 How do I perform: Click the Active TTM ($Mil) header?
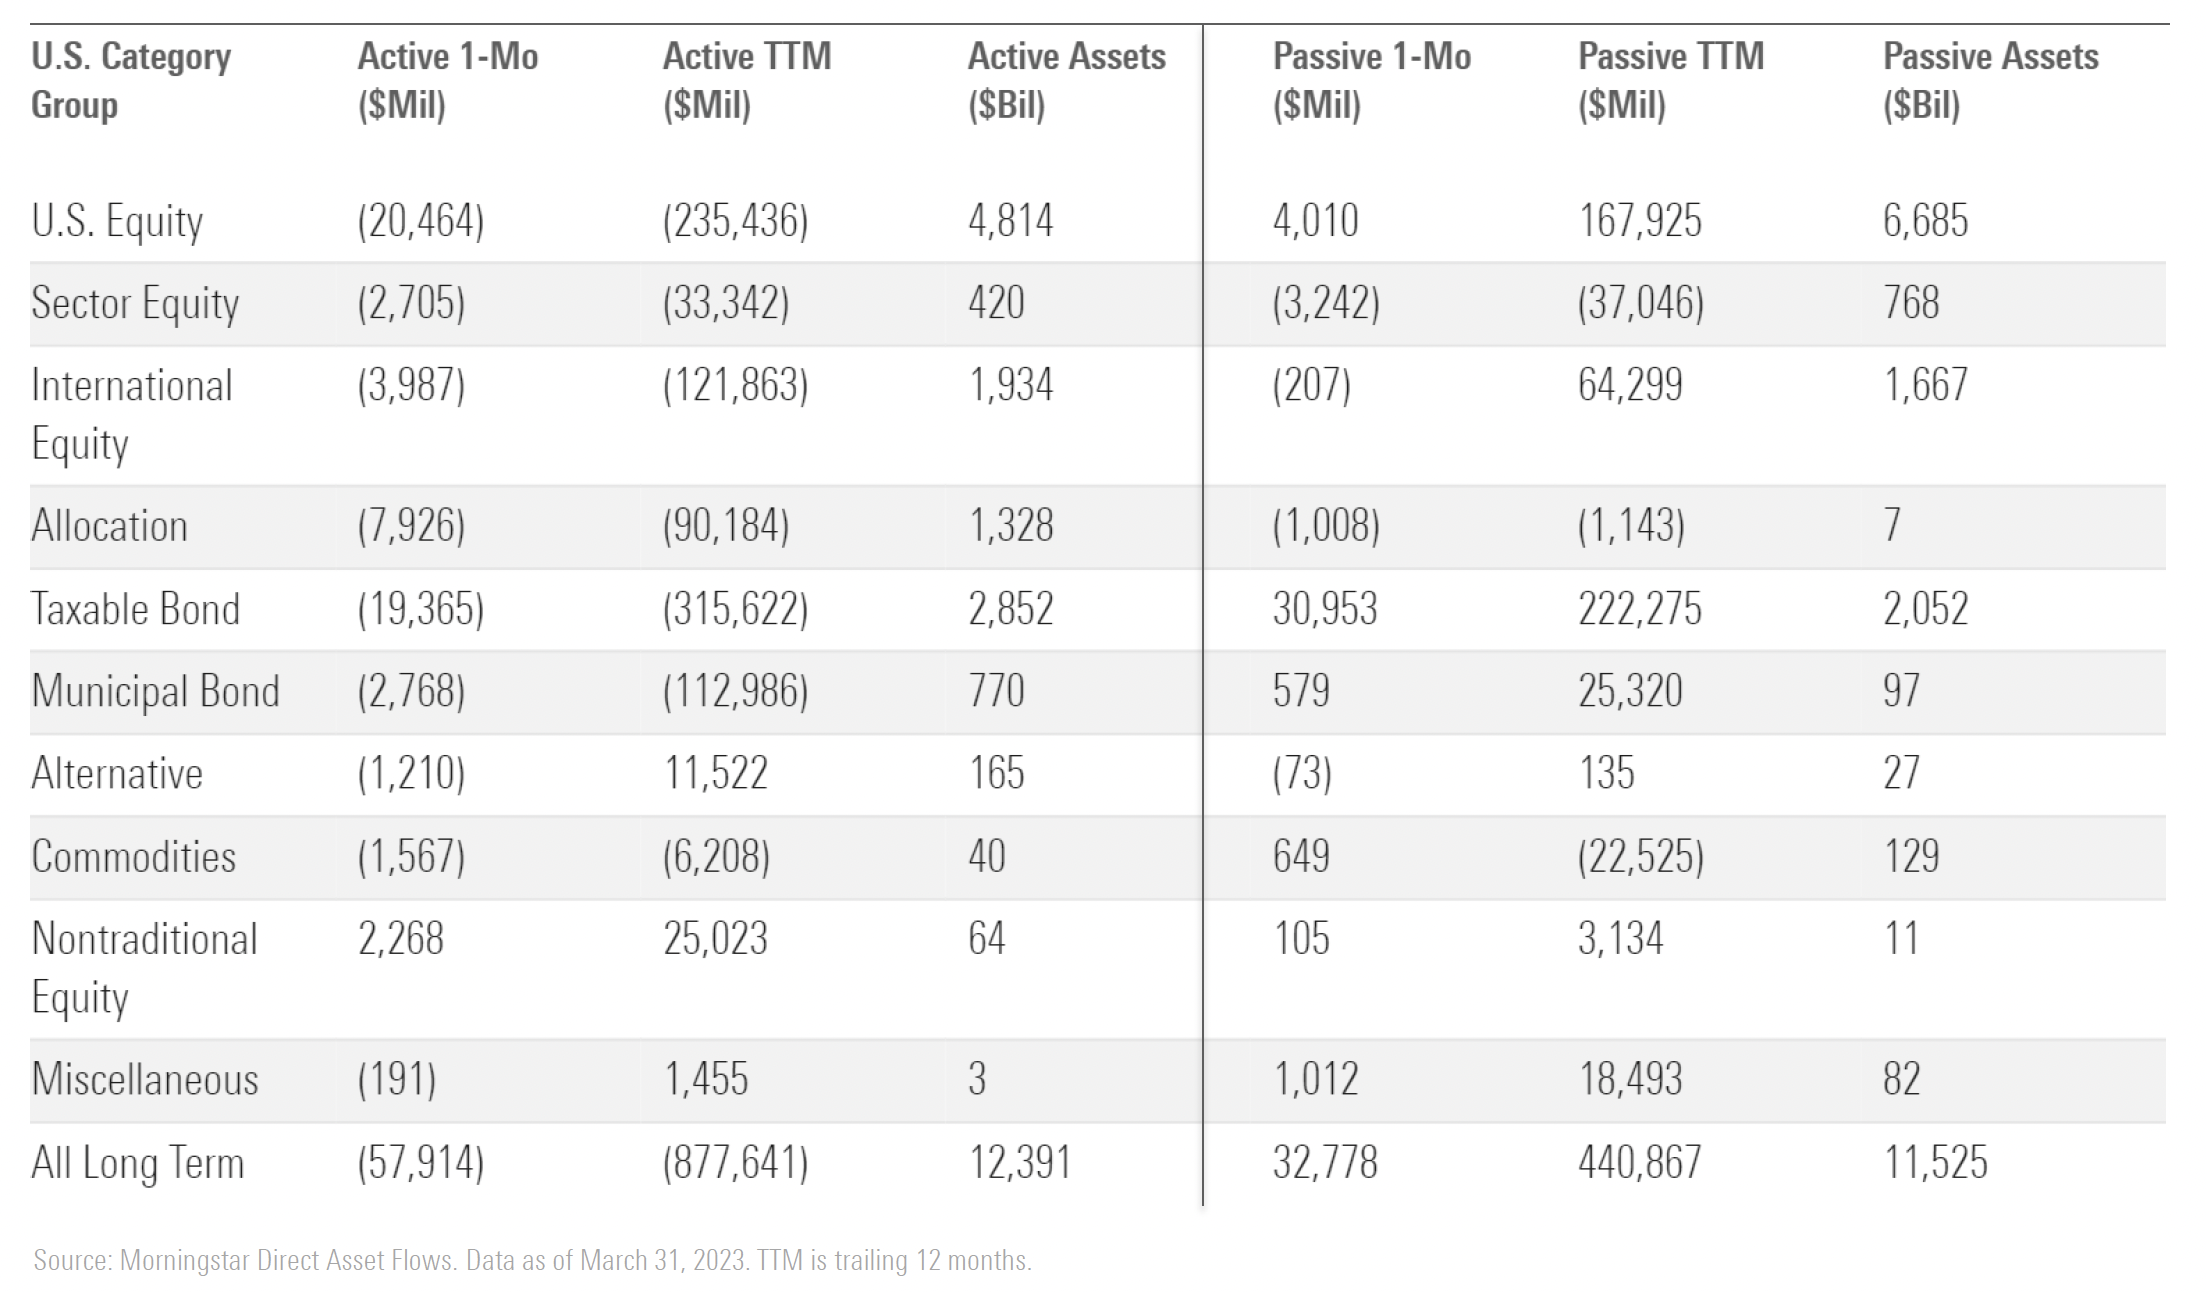point(747,80)
